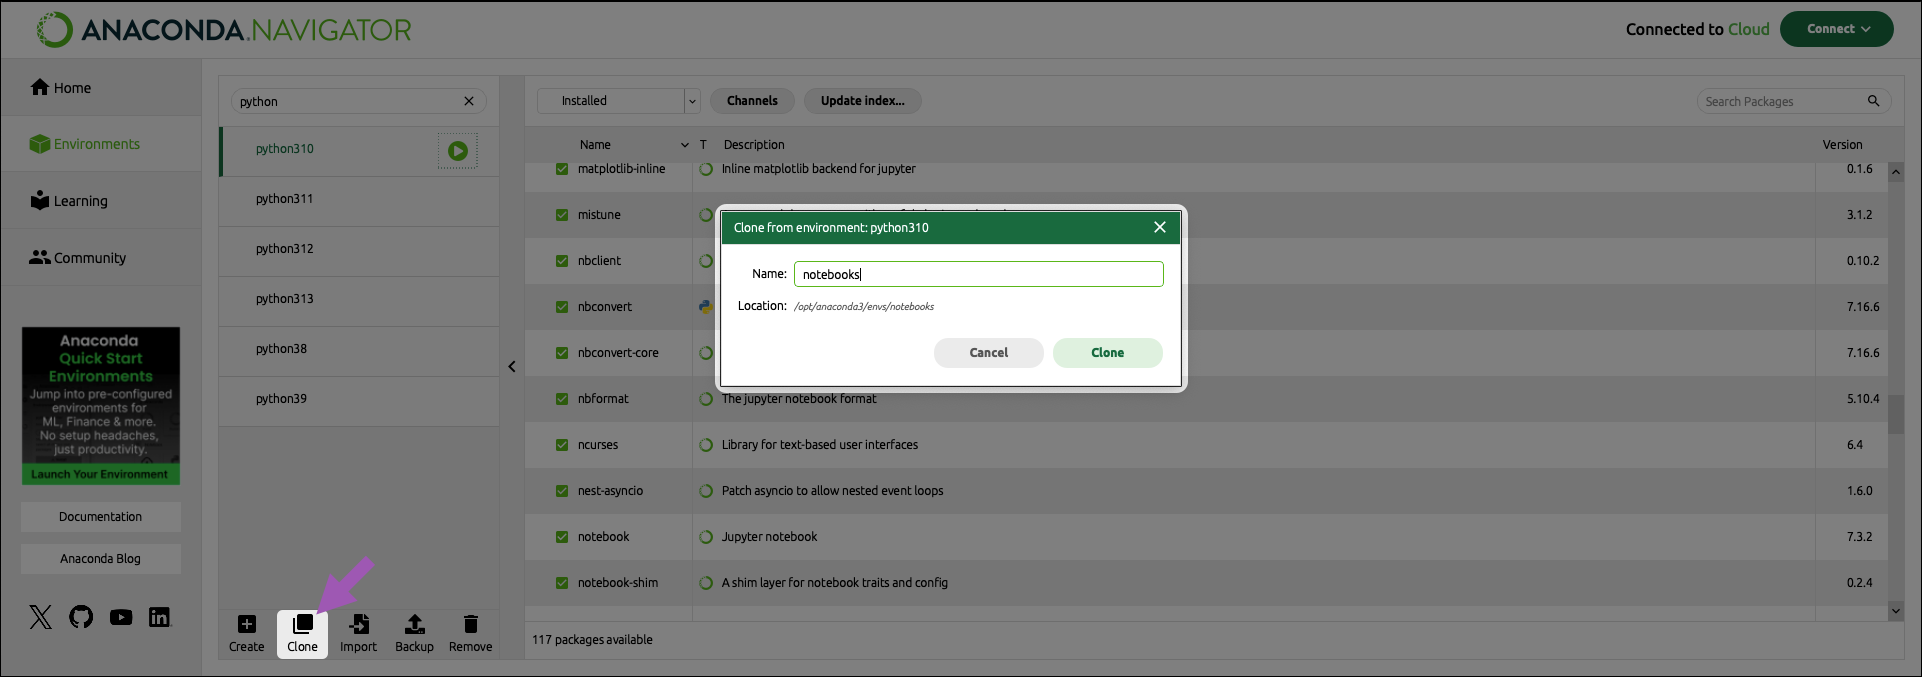The width and height of the screenshot is (1922, 677).
Task: Click the Clone environment icon
Action: coord(302,625)
